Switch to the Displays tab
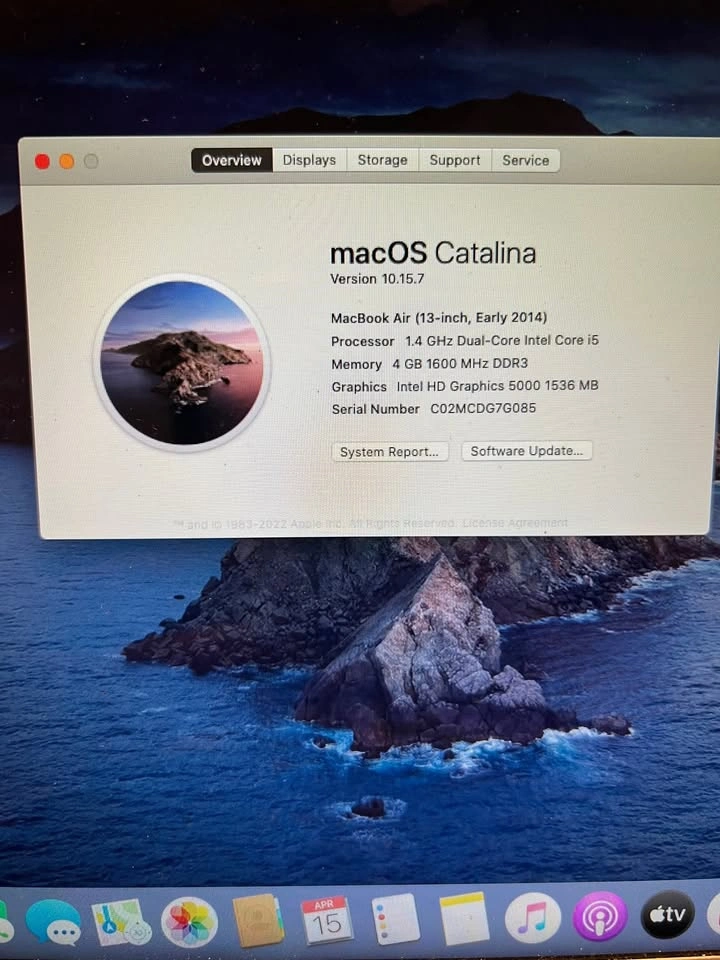The width and height of the screenshot is (720, 960). point(309,160)
